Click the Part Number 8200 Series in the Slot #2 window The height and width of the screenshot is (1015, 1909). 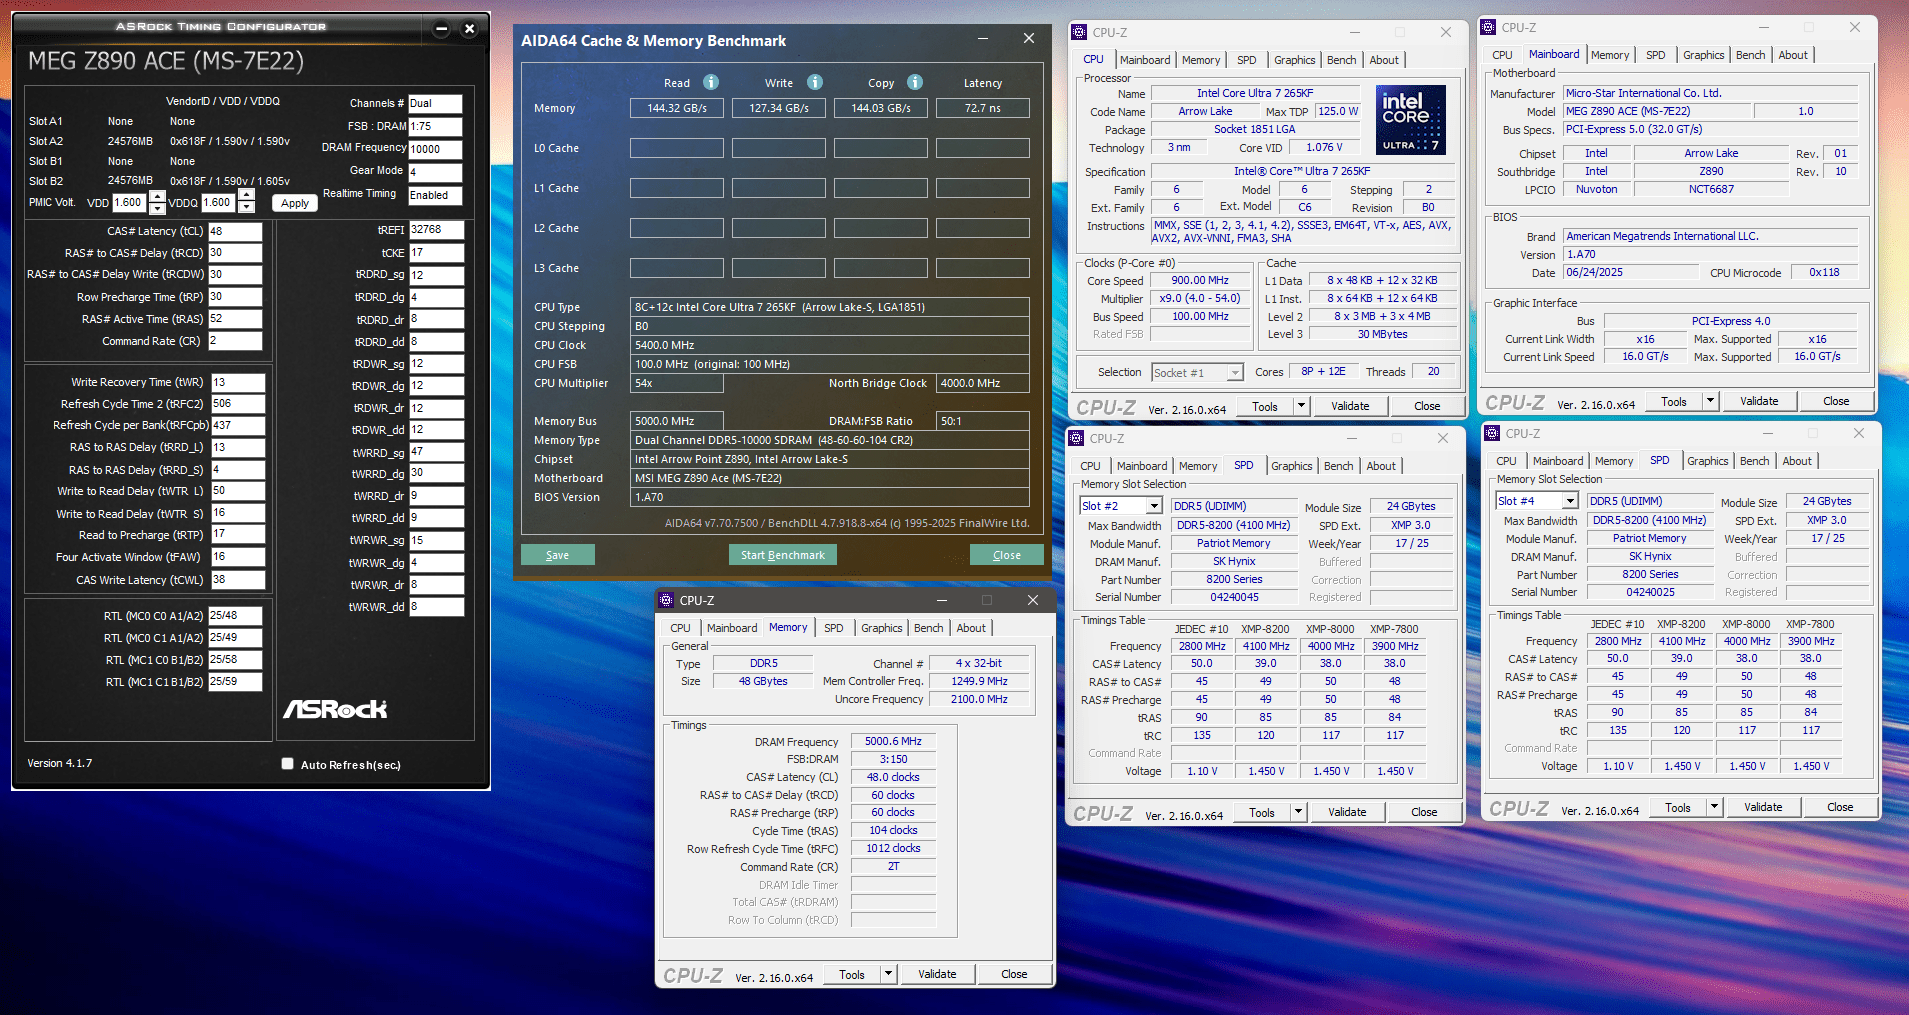1234,579
